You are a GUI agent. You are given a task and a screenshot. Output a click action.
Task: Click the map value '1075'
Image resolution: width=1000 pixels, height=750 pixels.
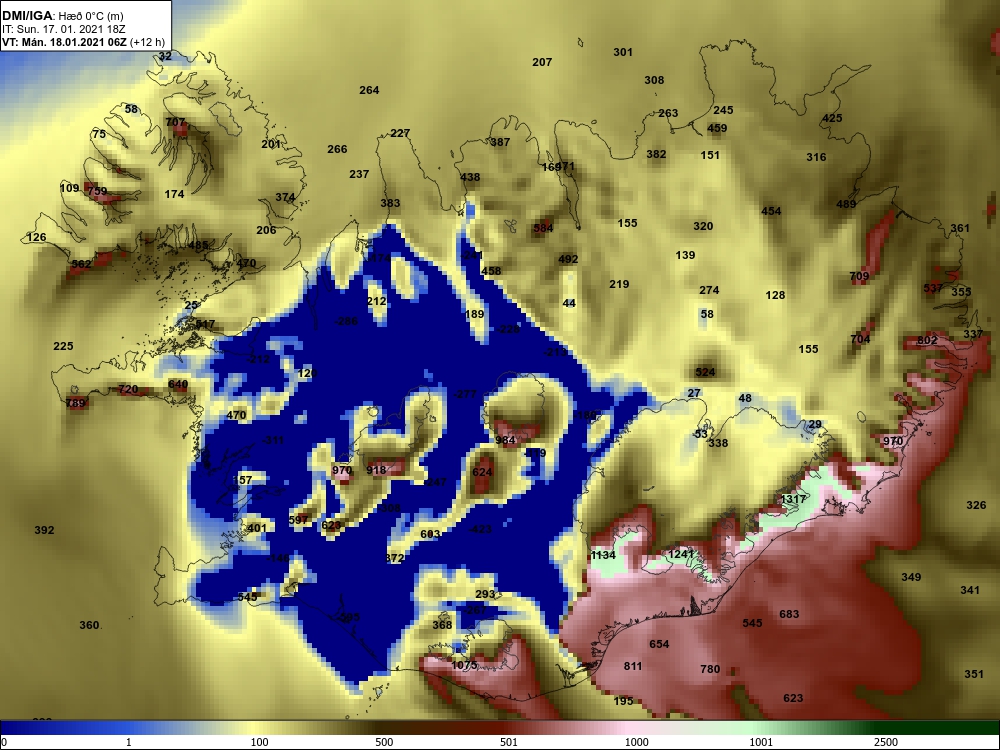(x=464, y=665)
